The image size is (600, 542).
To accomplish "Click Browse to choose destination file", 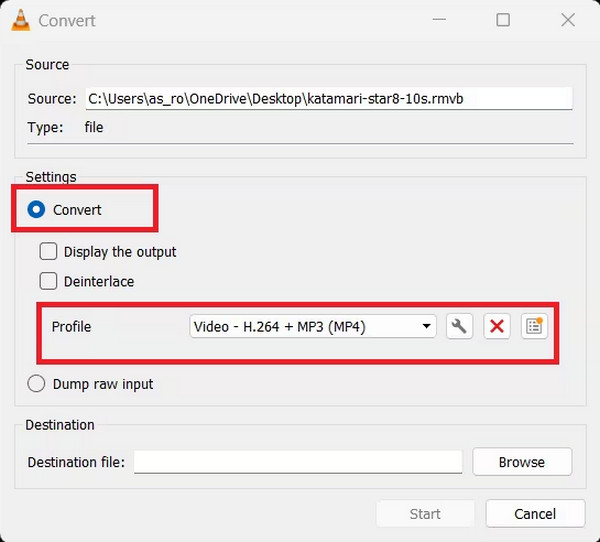I will (x=522, y=462).
